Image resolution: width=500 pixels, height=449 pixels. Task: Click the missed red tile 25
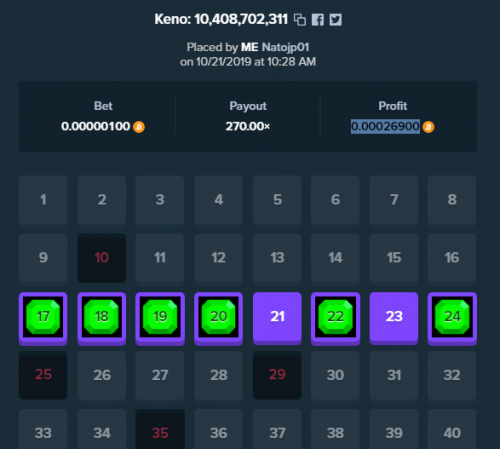click(43, 375)
